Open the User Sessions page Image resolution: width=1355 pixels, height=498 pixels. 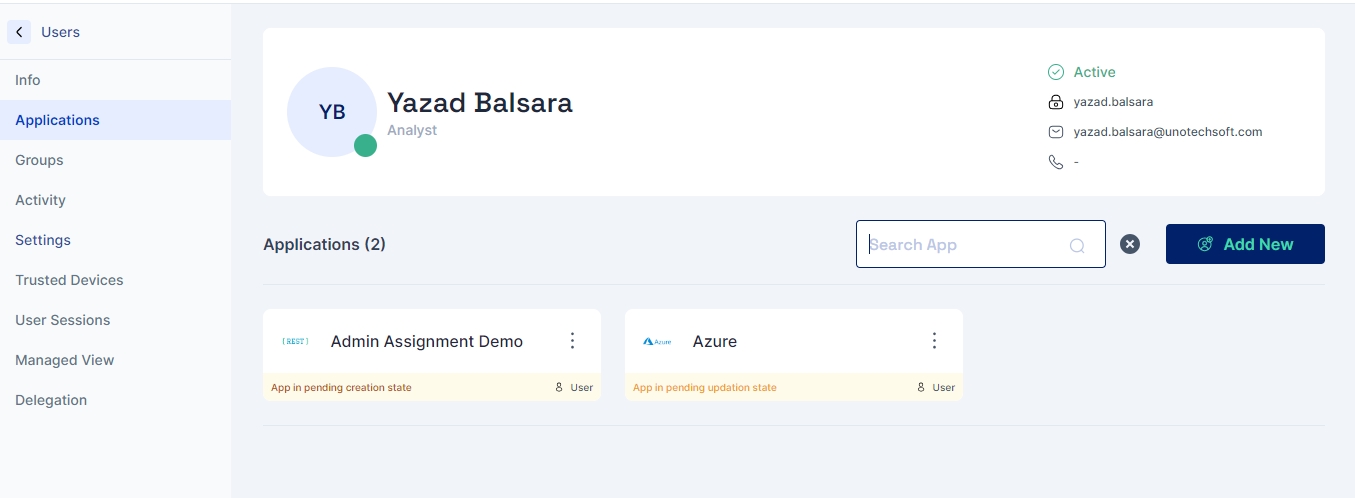(x=63, y=320)
